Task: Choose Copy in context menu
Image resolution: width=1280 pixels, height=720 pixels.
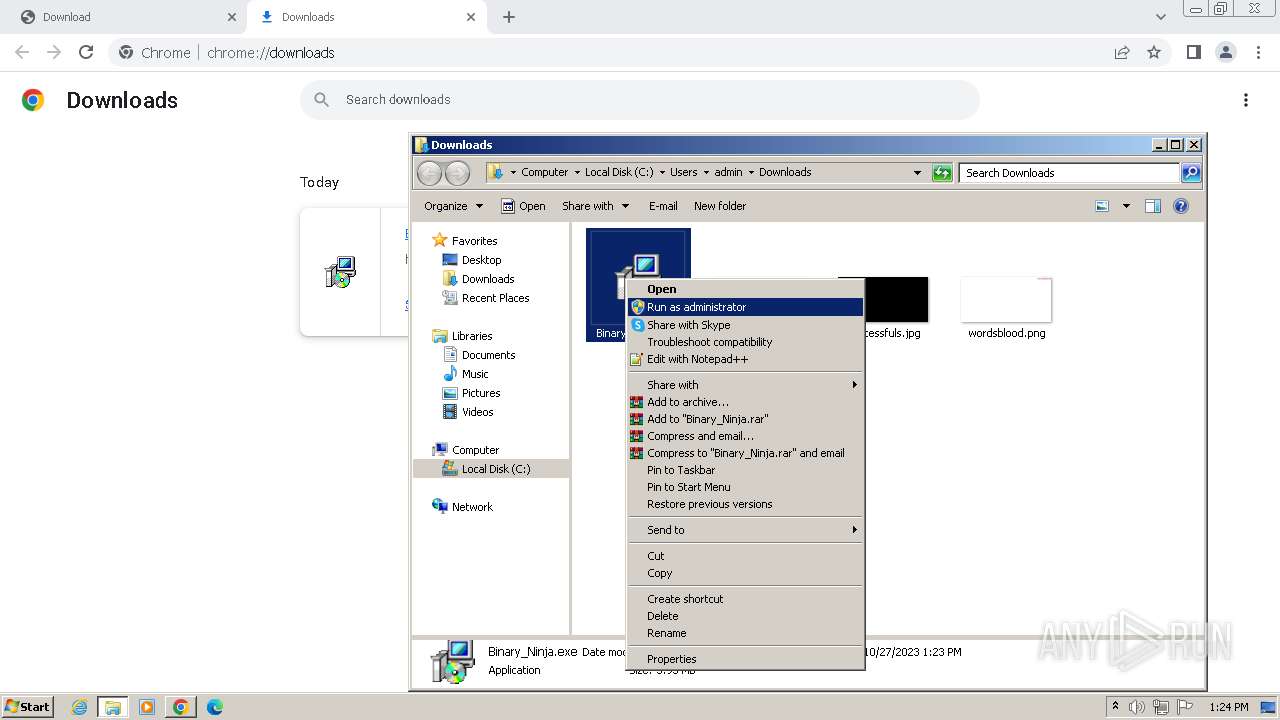Action: (x=745, y=573)
